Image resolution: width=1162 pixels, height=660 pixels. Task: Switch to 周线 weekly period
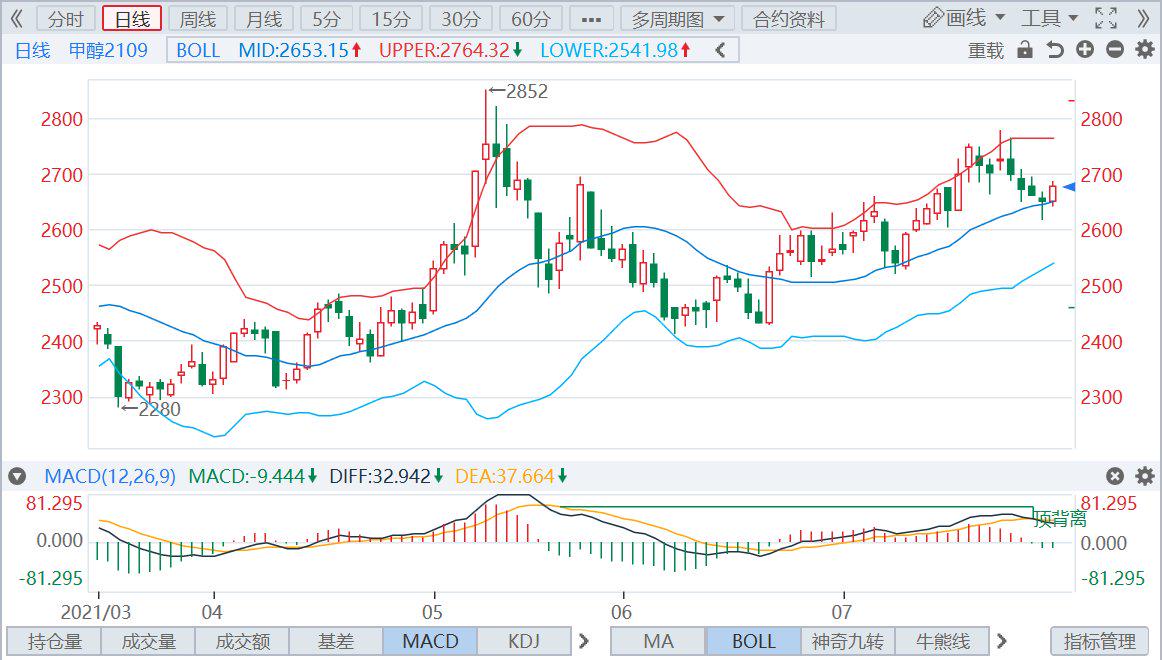196,18
